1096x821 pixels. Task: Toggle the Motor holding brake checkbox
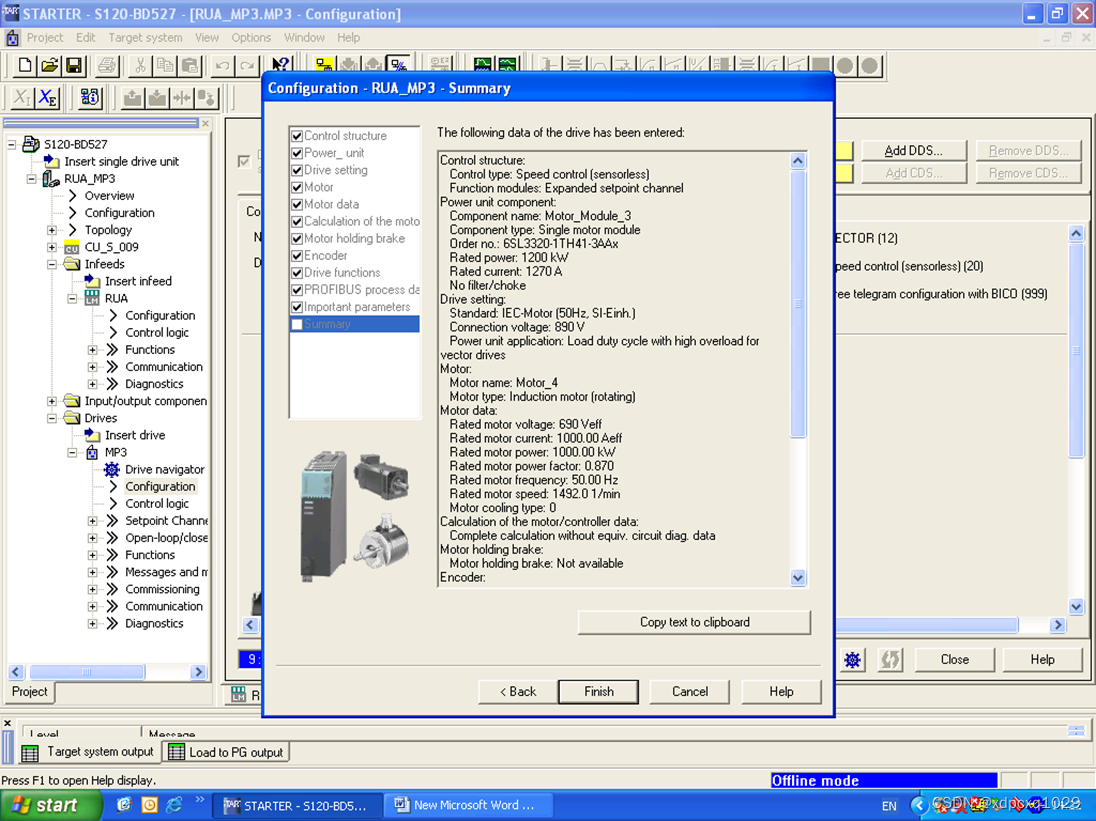click(297, 239)
